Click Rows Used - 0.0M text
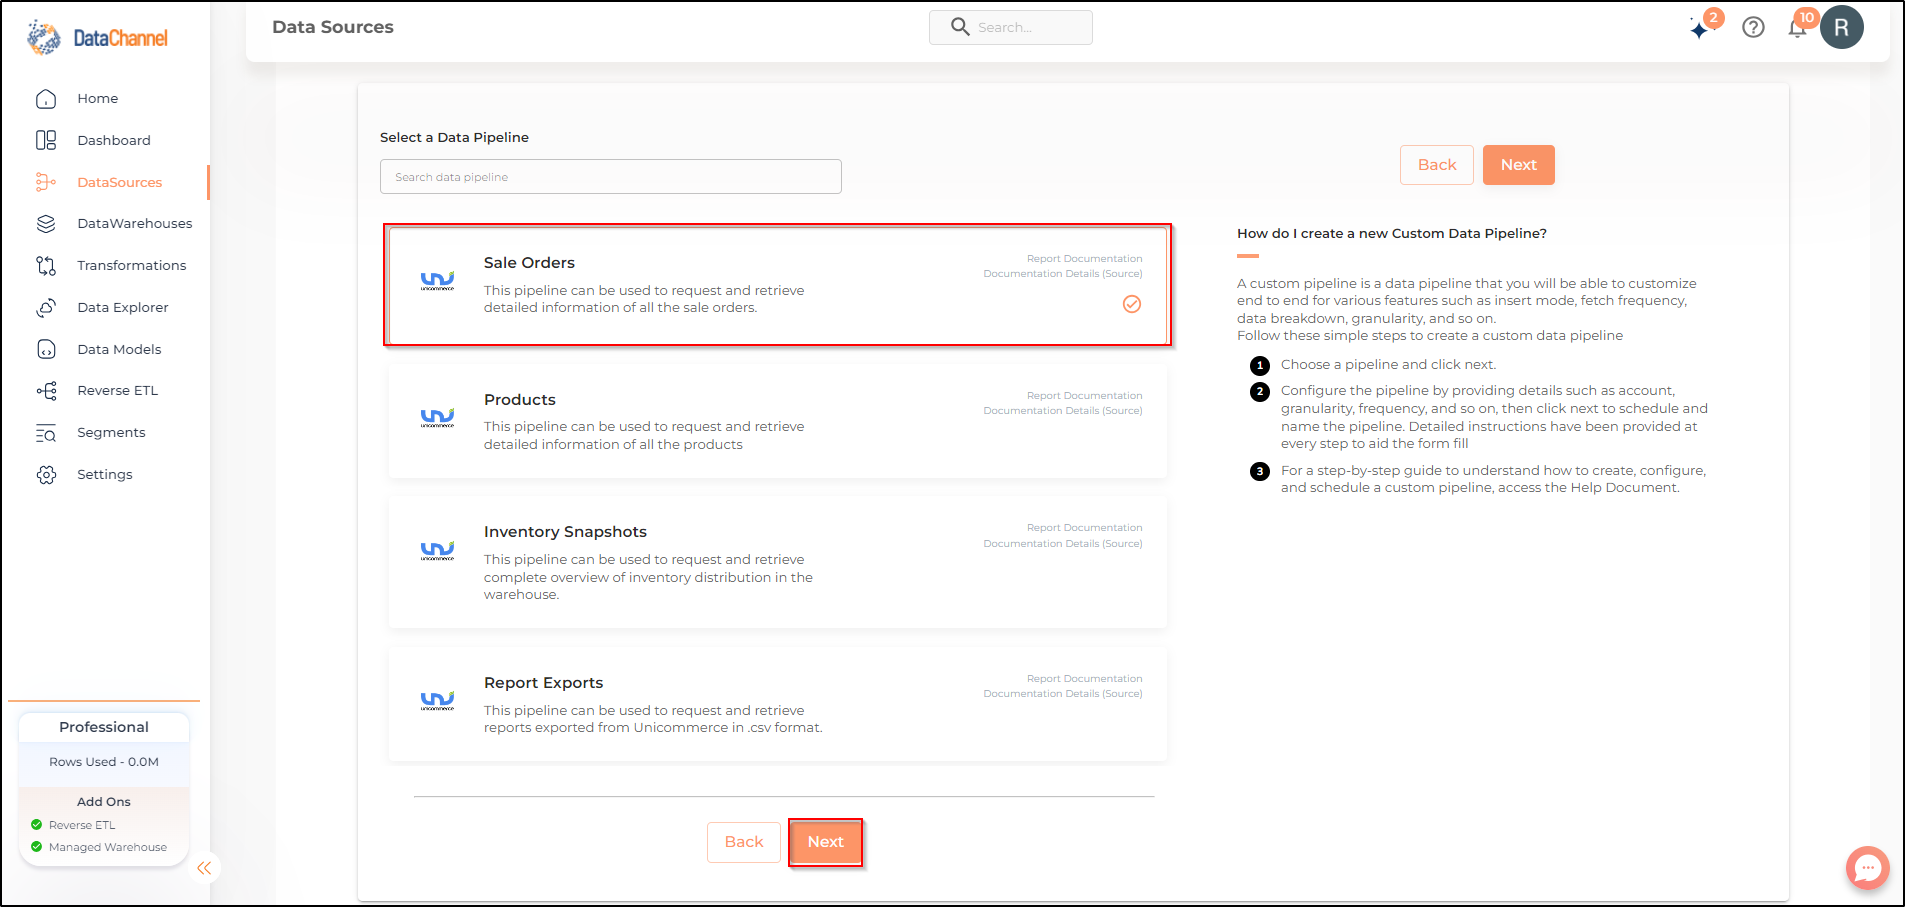This screenshot has height=907, width=1905. [104, 762]
